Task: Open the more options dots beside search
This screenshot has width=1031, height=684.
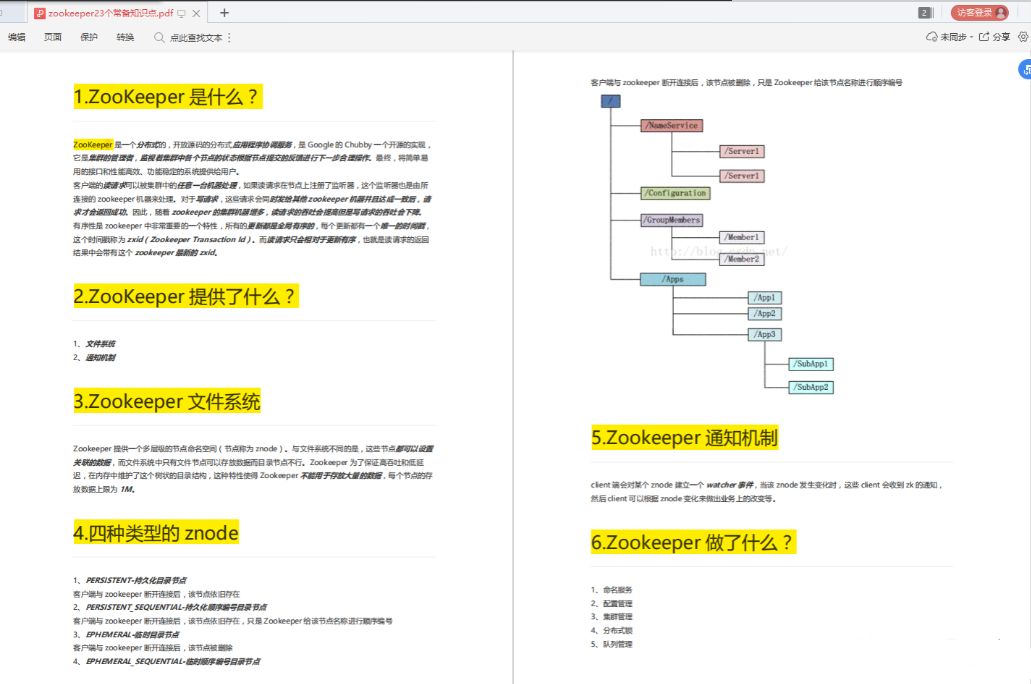Action: pyautogui.click(x=229, y=37)
